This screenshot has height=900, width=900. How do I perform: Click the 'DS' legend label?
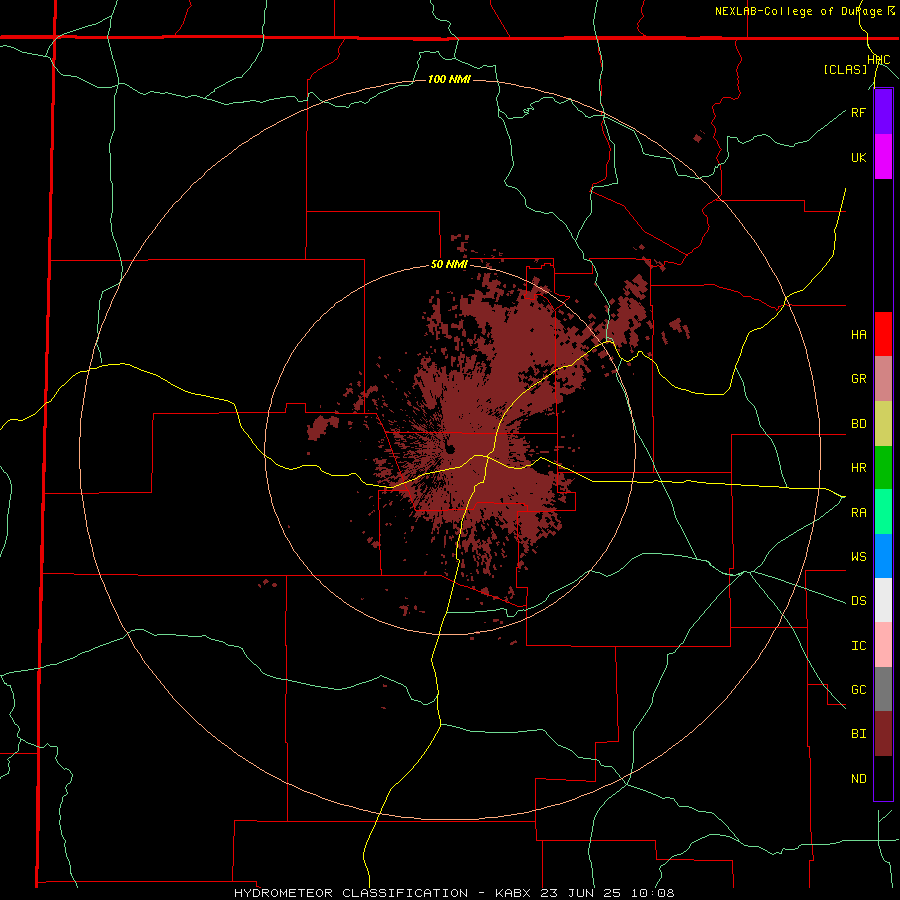[x=858, y=601]
